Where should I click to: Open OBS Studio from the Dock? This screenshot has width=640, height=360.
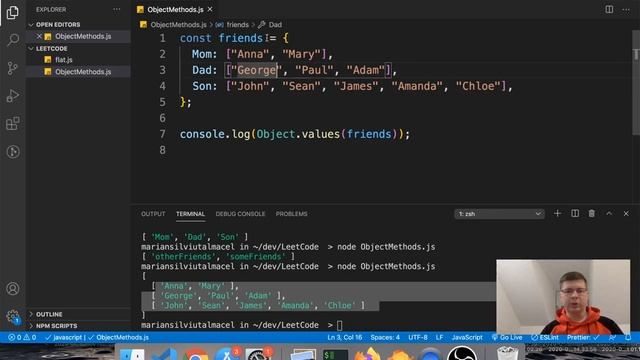[x=462, y=353]
